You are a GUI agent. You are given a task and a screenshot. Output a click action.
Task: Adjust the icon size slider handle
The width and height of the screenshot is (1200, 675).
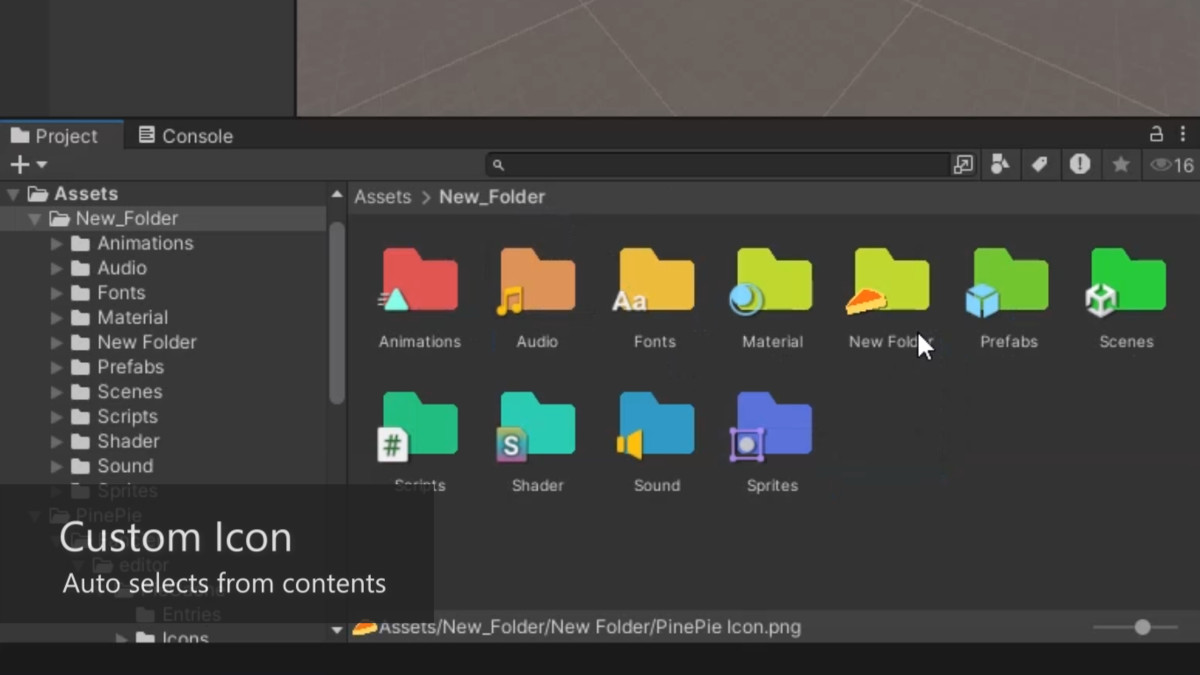[1142, 628]
